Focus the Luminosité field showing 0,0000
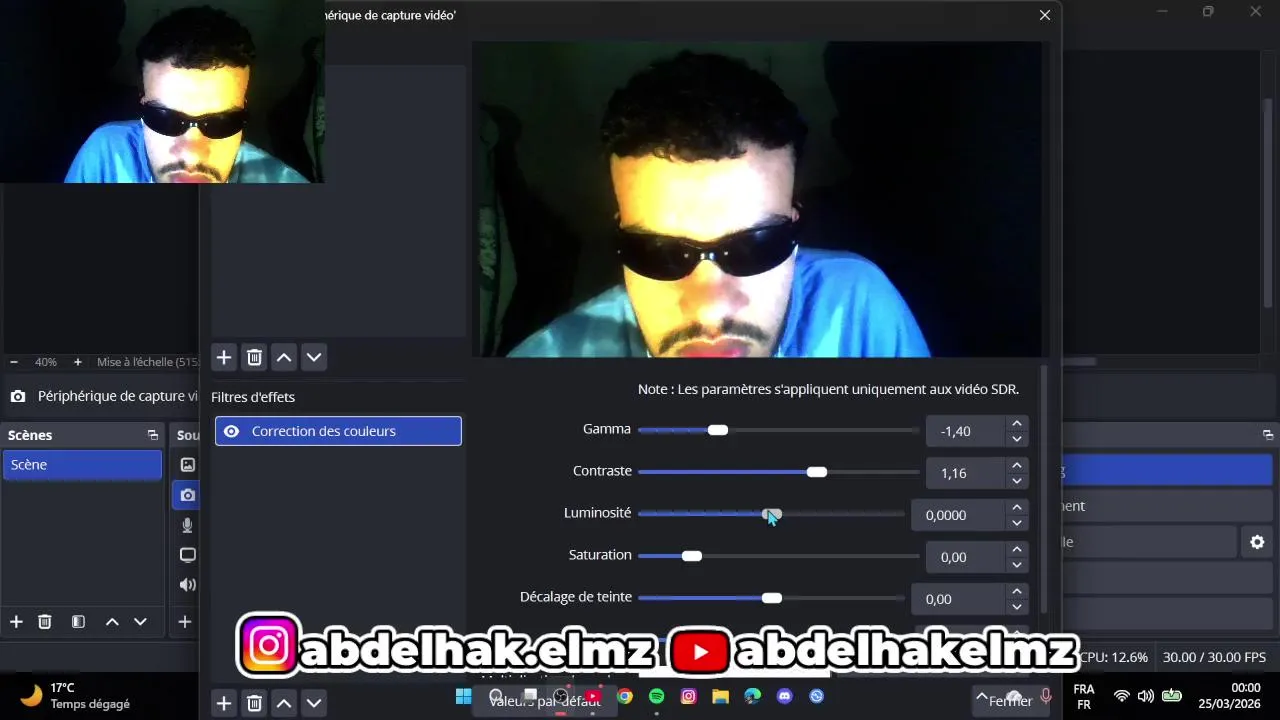Image resolution: width=1280 pixels, height=720 pixels. (959, 515)
